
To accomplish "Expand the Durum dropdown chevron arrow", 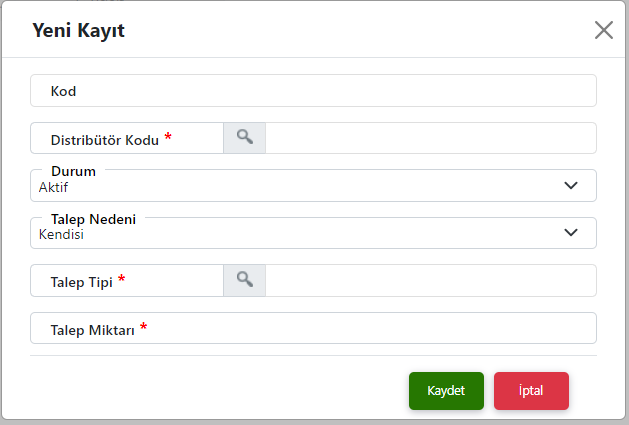I will point(571,185).
